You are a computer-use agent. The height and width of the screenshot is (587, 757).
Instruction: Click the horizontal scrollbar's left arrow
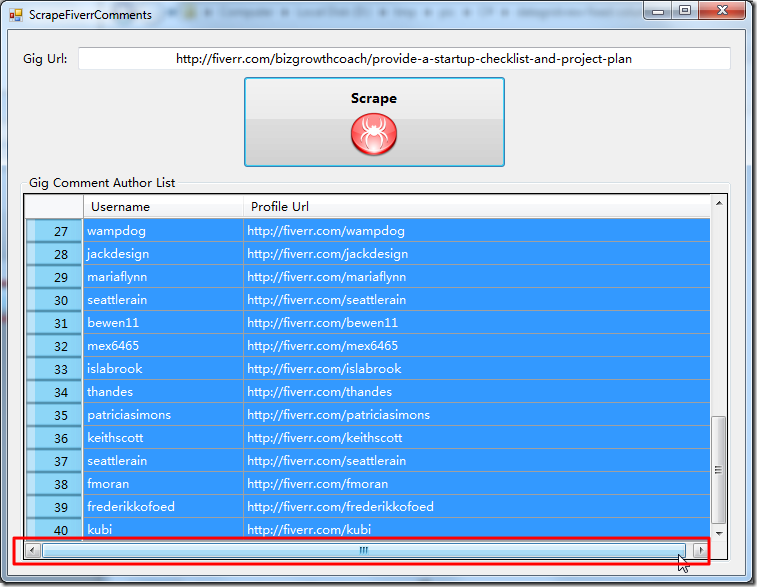(32, 550)
